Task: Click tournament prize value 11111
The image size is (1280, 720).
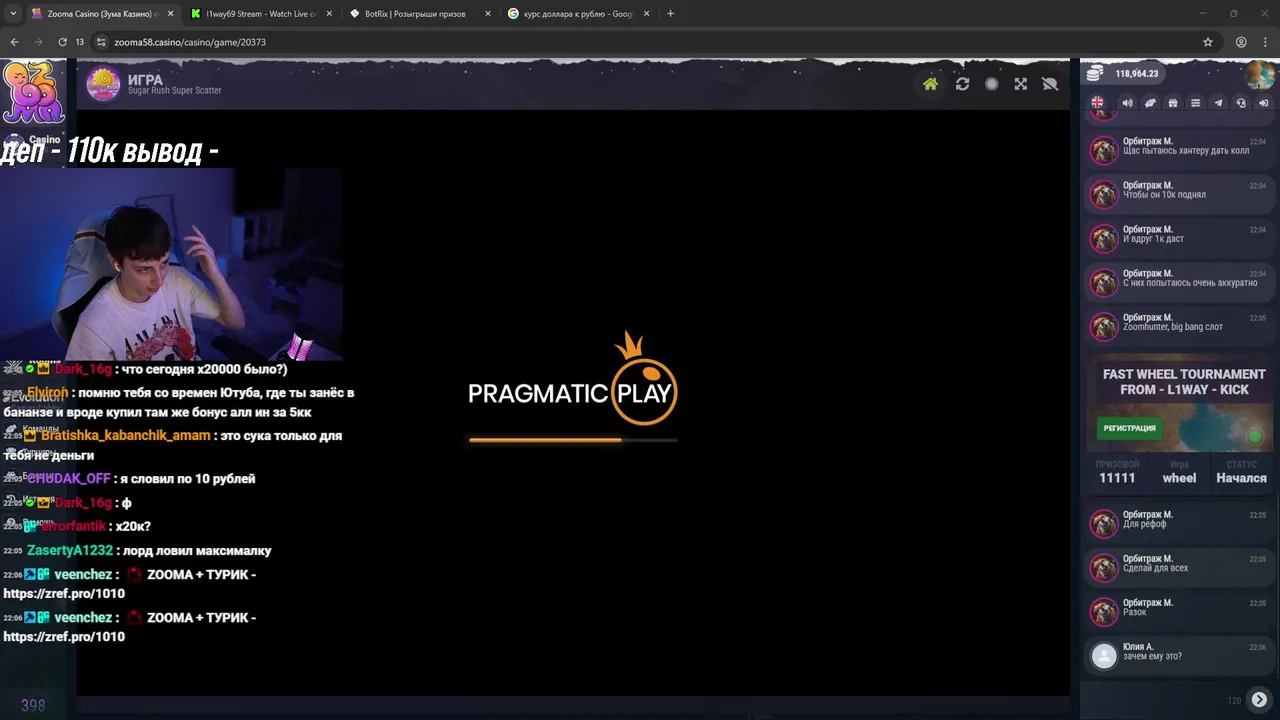Action: click(1117, 478)
